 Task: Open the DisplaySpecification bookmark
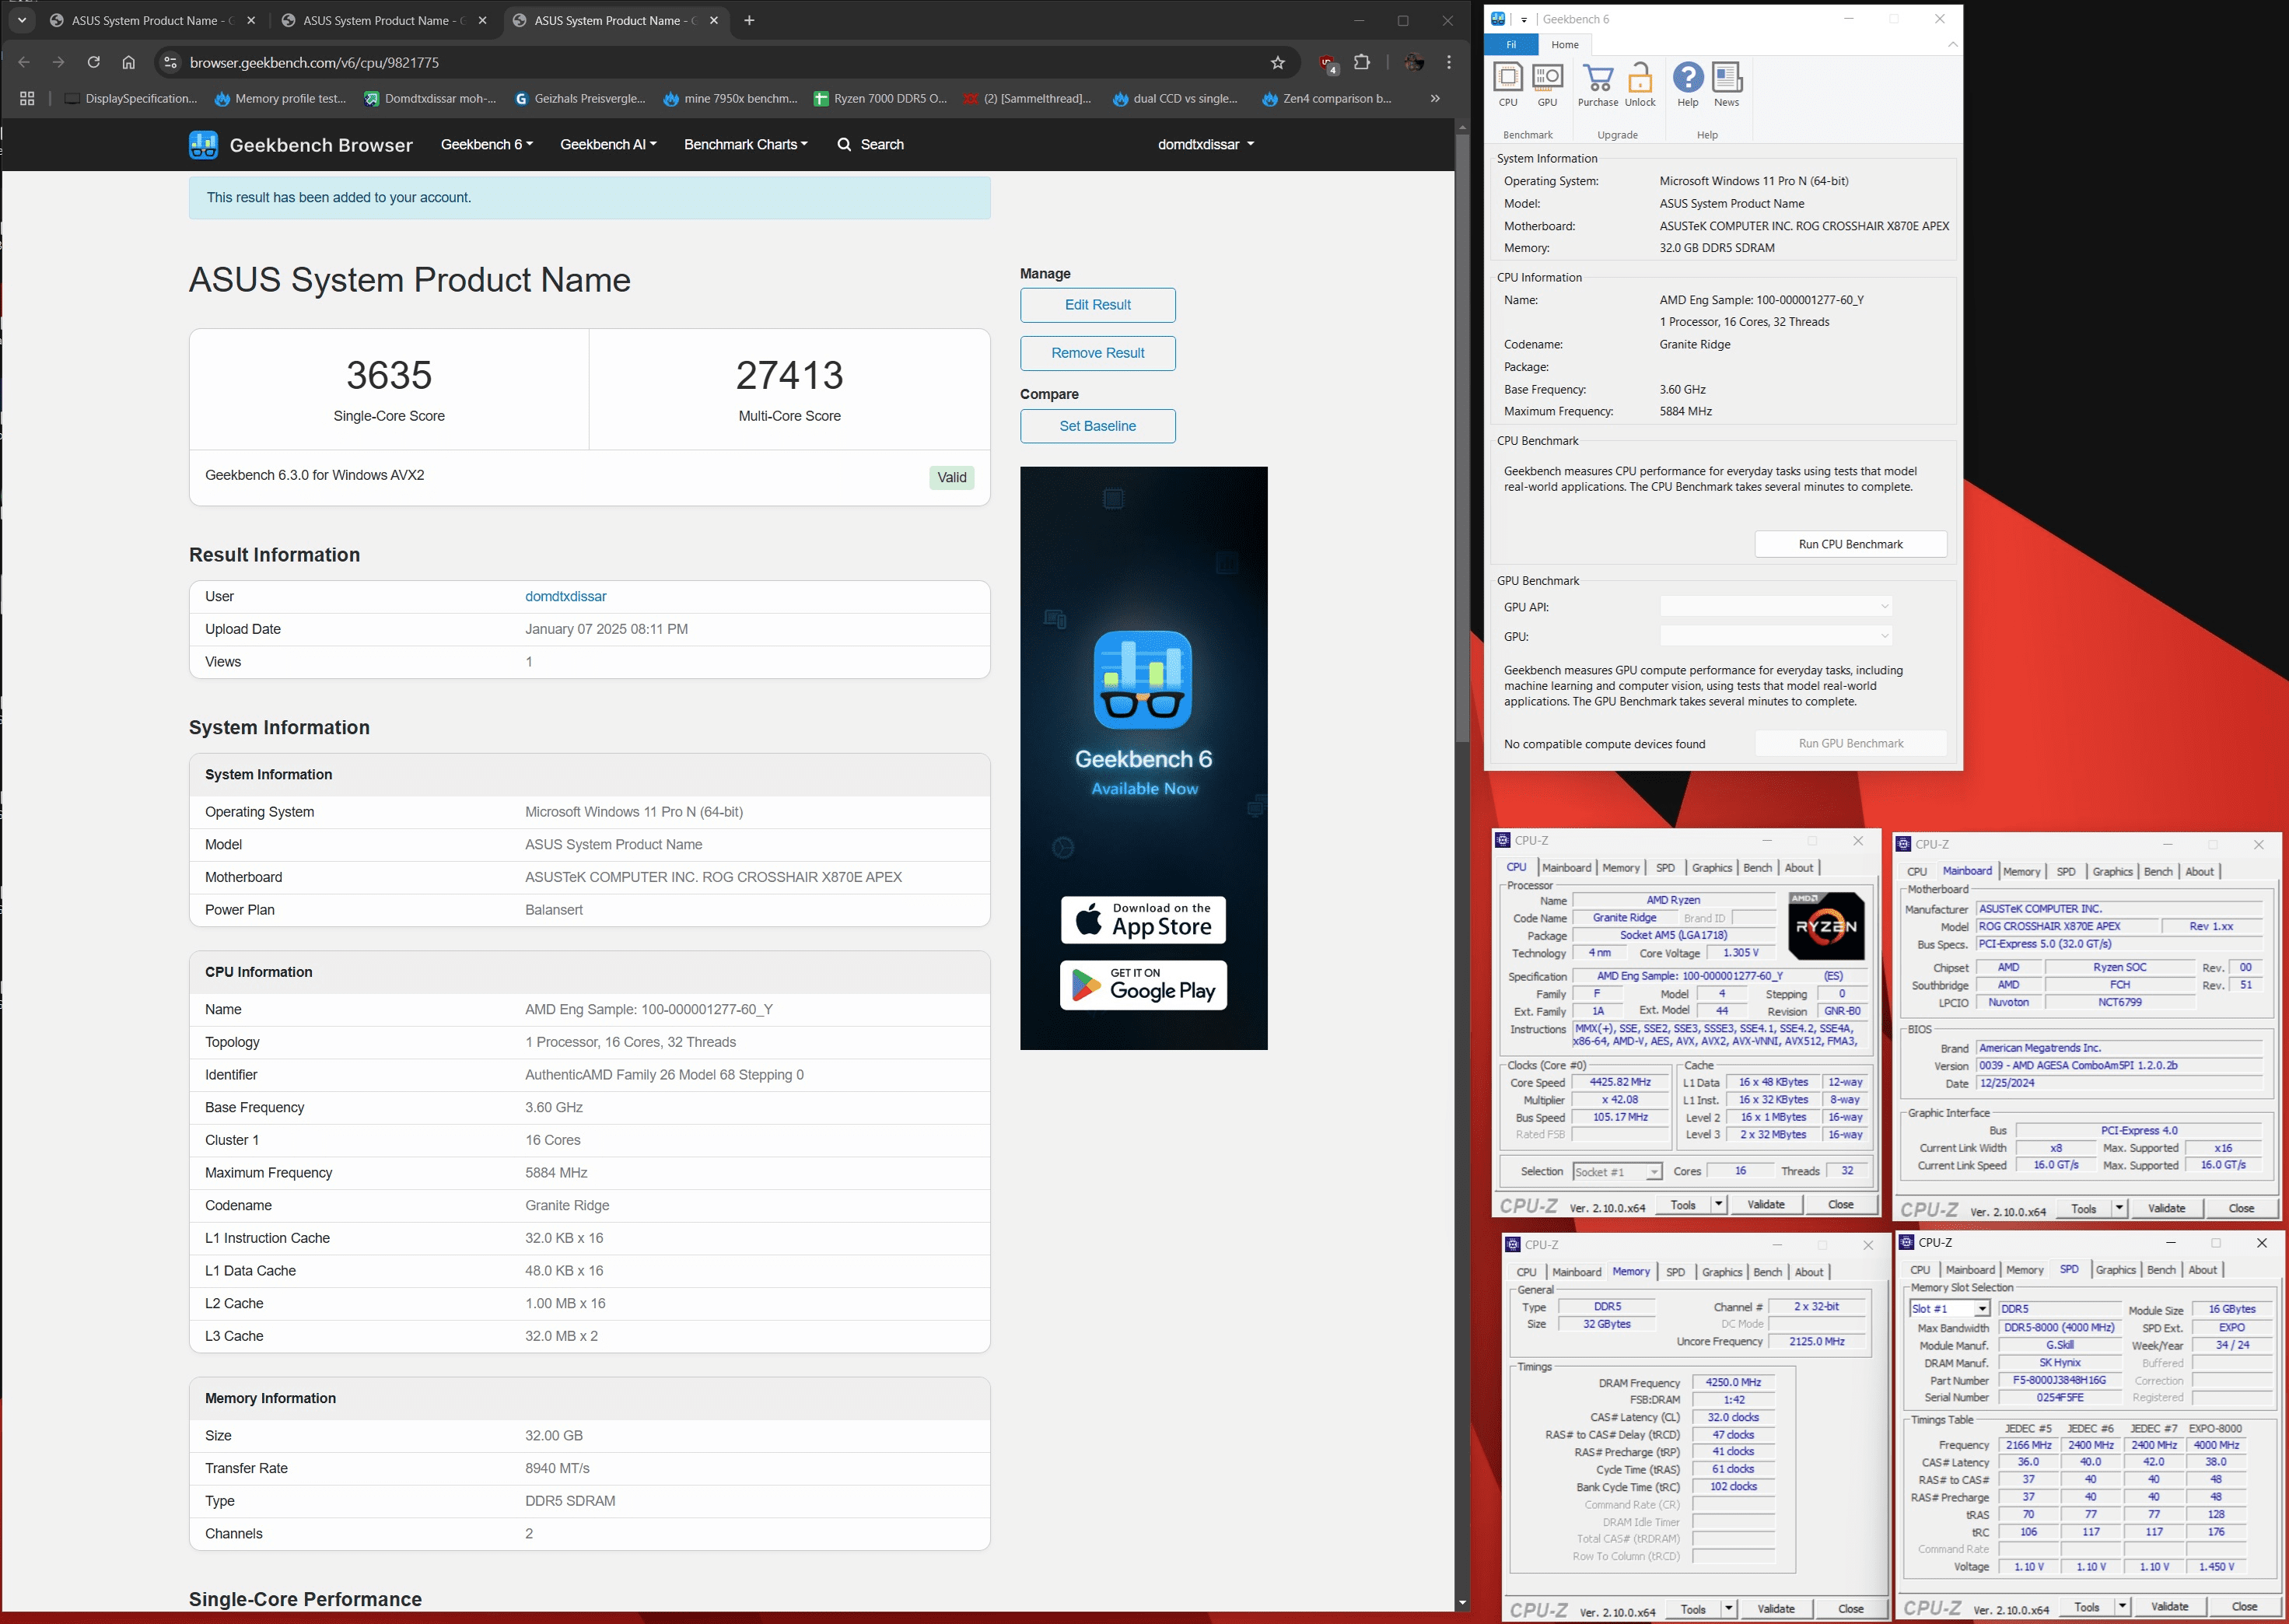point(130,98)
